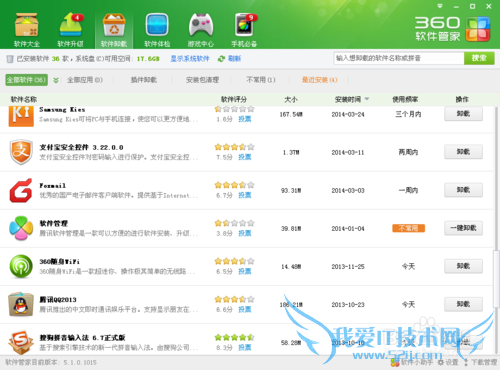Select the Foxmail name text
Screen dimensions: 500x370
pyautogui.click(x=52, y=186)
